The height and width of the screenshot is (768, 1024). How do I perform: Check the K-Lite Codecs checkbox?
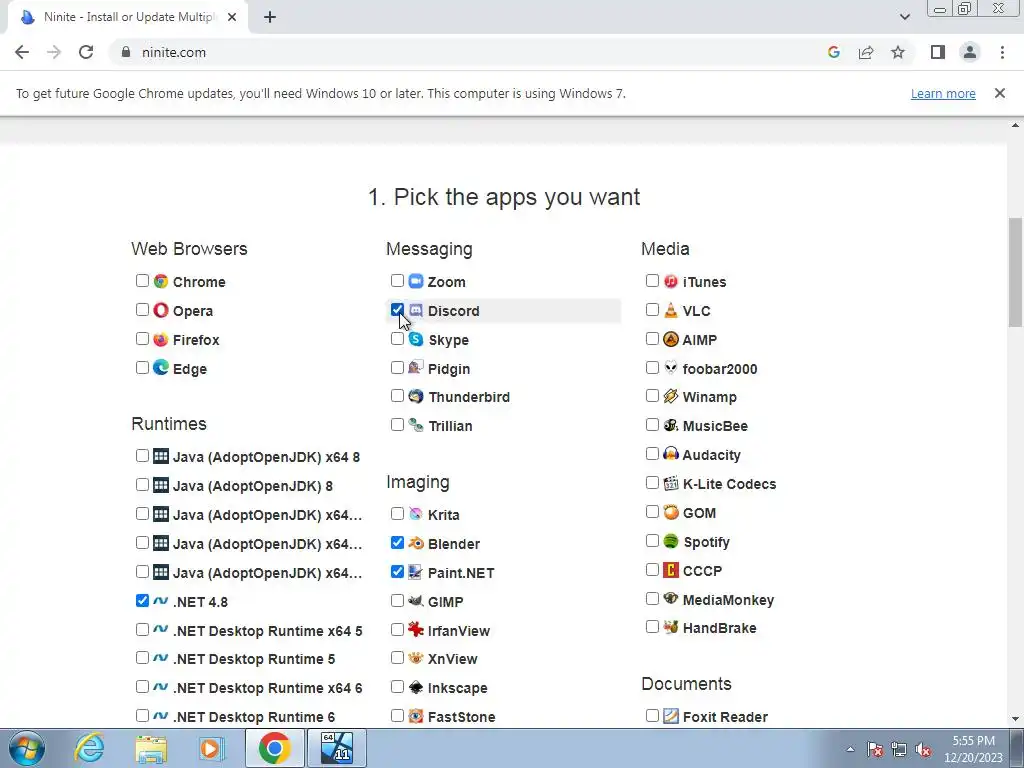pos(652,483)
